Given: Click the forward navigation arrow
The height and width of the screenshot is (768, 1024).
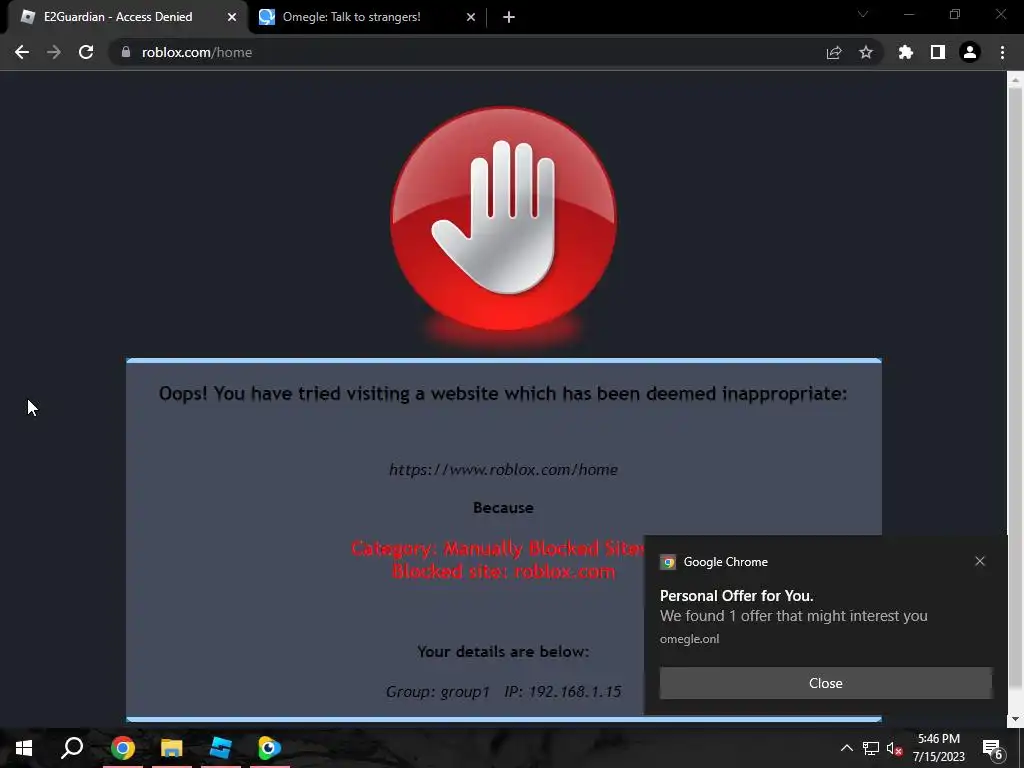Looking at the screenshot, I should click(54, 52).
